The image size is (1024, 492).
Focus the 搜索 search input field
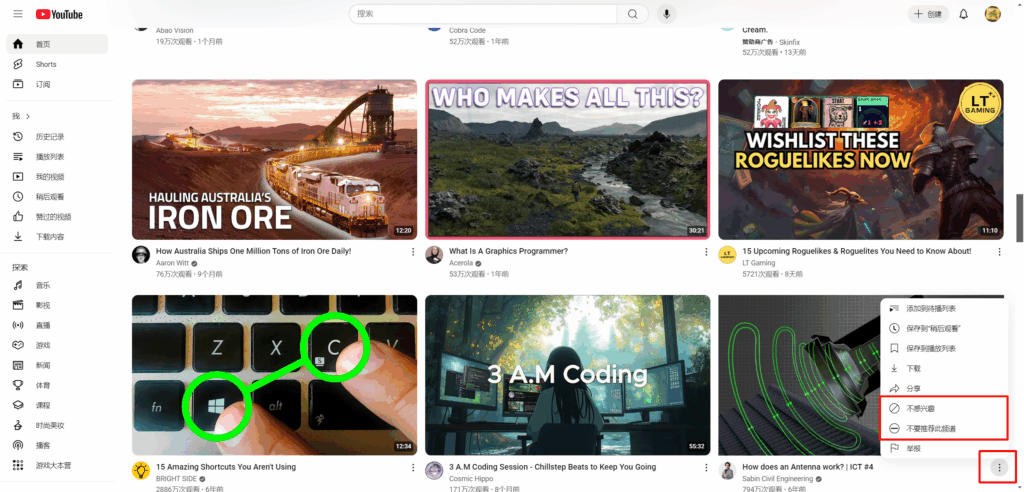click(x=483, y=14)
